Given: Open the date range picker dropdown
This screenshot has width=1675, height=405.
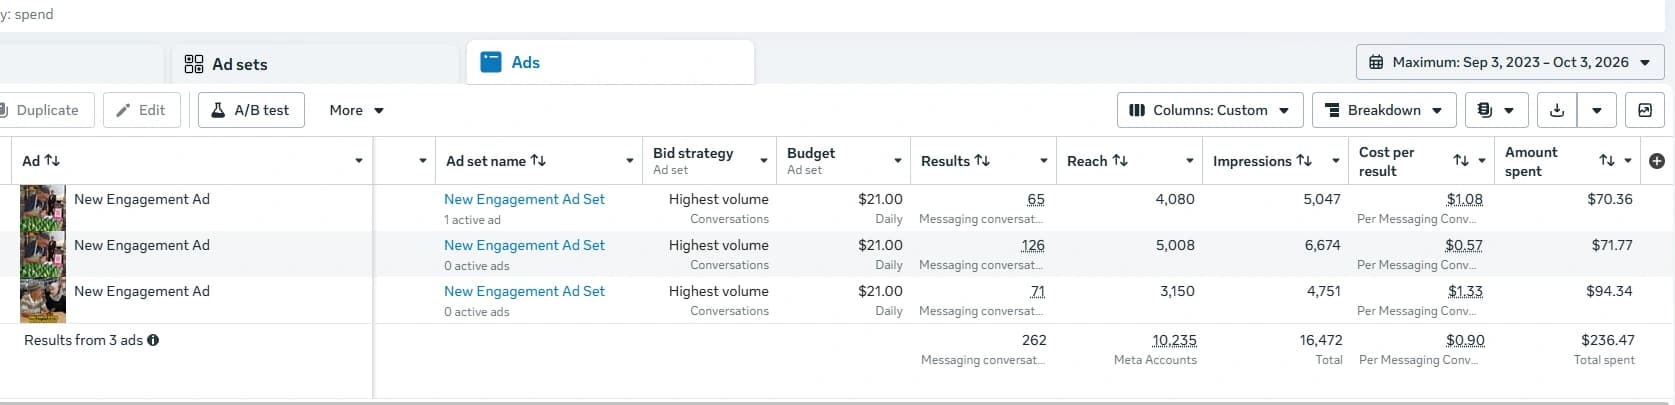Looking at the screenshot, I should (x=1512, y=62).
